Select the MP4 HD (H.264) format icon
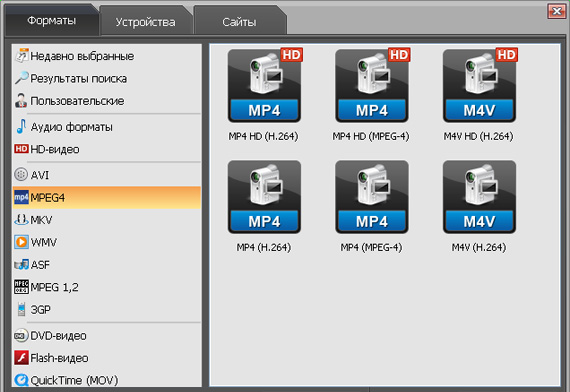This screenshot has height=392, width=570. click(264, 86)
